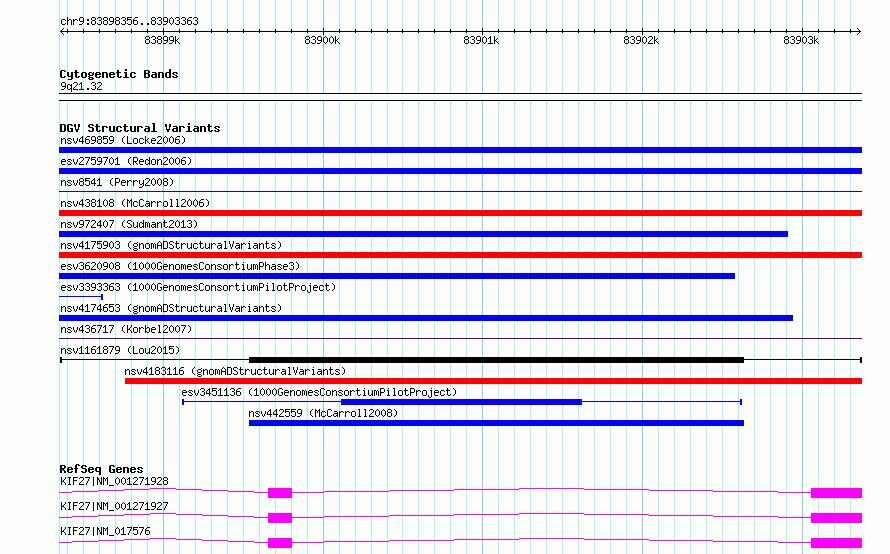
Task: Click the red nsv4183116 gnomAD variant bar
Action: [493, 381]
